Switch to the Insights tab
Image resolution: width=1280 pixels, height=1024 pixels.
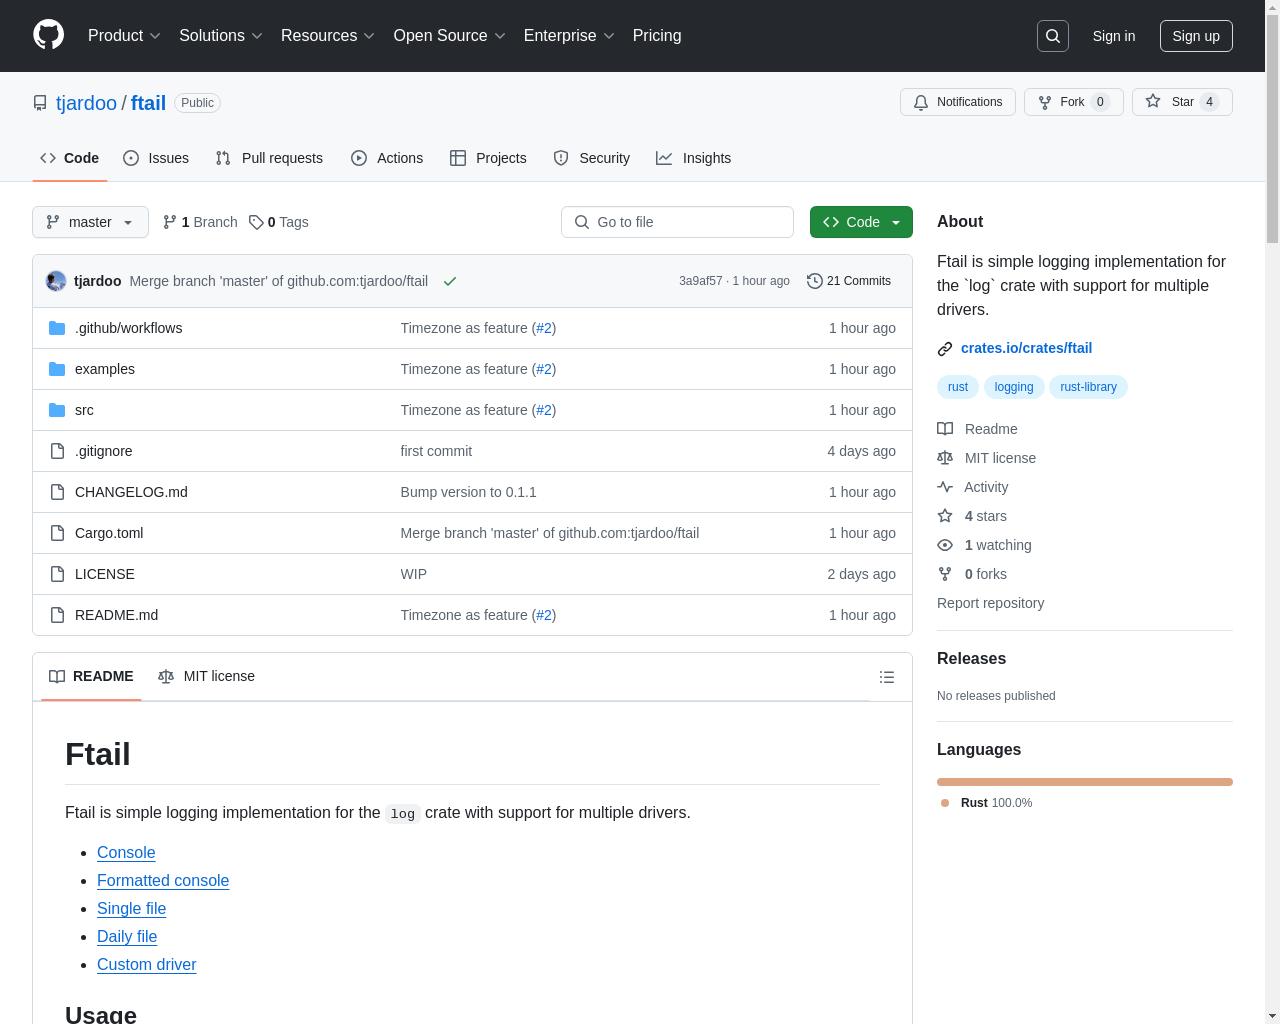click(694, 158)
